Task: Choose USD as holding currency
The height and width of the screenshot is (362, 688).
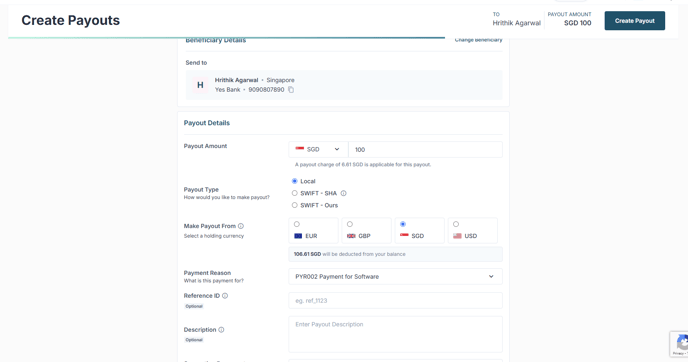Action: point(473,230)
